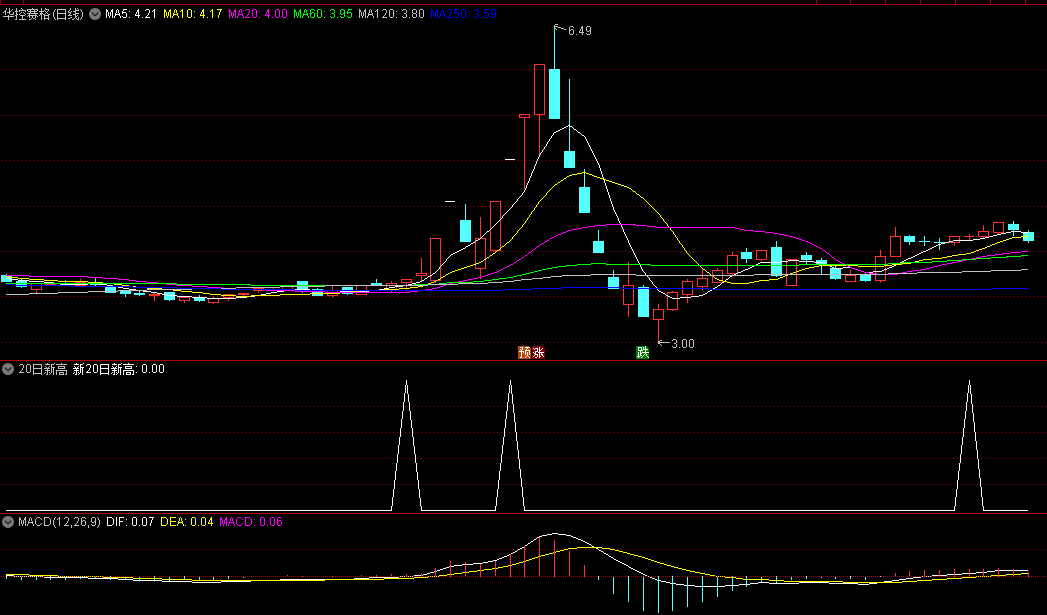Viewport: 1047px width, 615px height.
Task: Click the 新20日新高: 0.00 value
Action: pos(118,369)
